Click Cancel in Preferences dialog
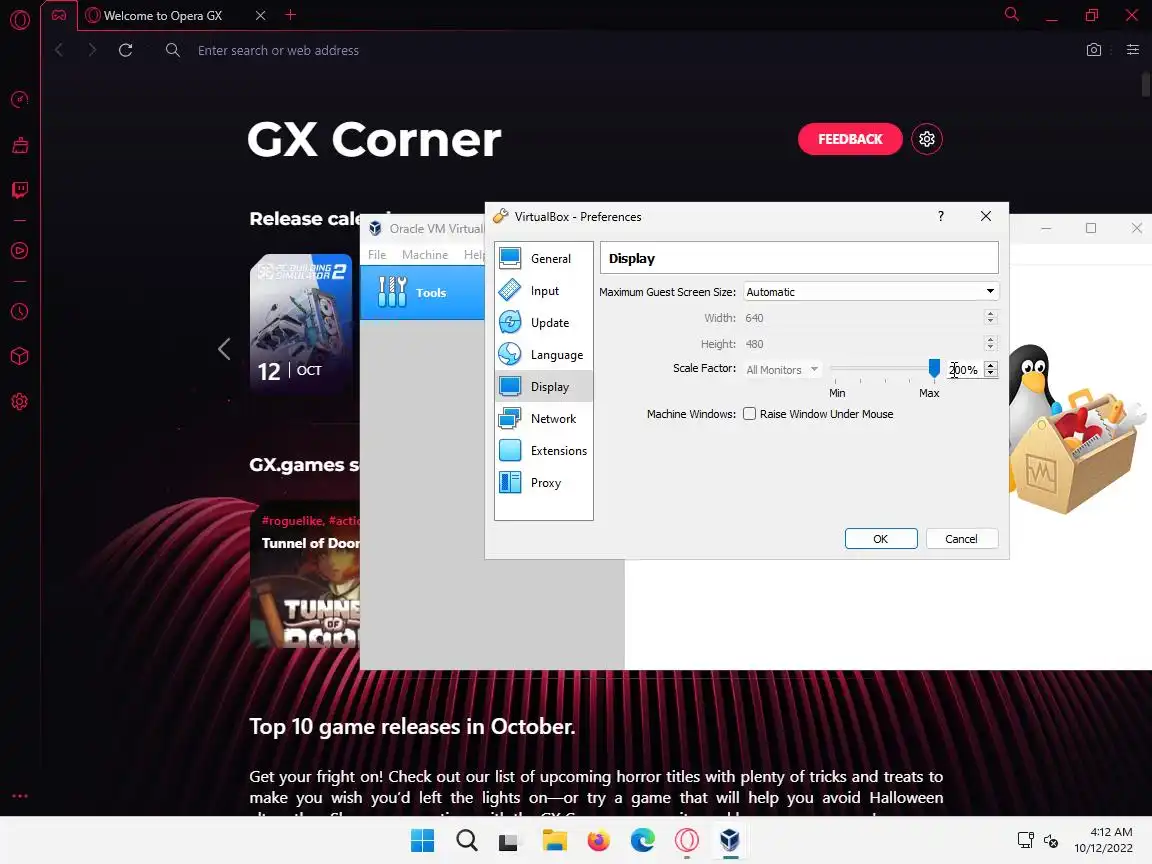 (x=961, y=539)
